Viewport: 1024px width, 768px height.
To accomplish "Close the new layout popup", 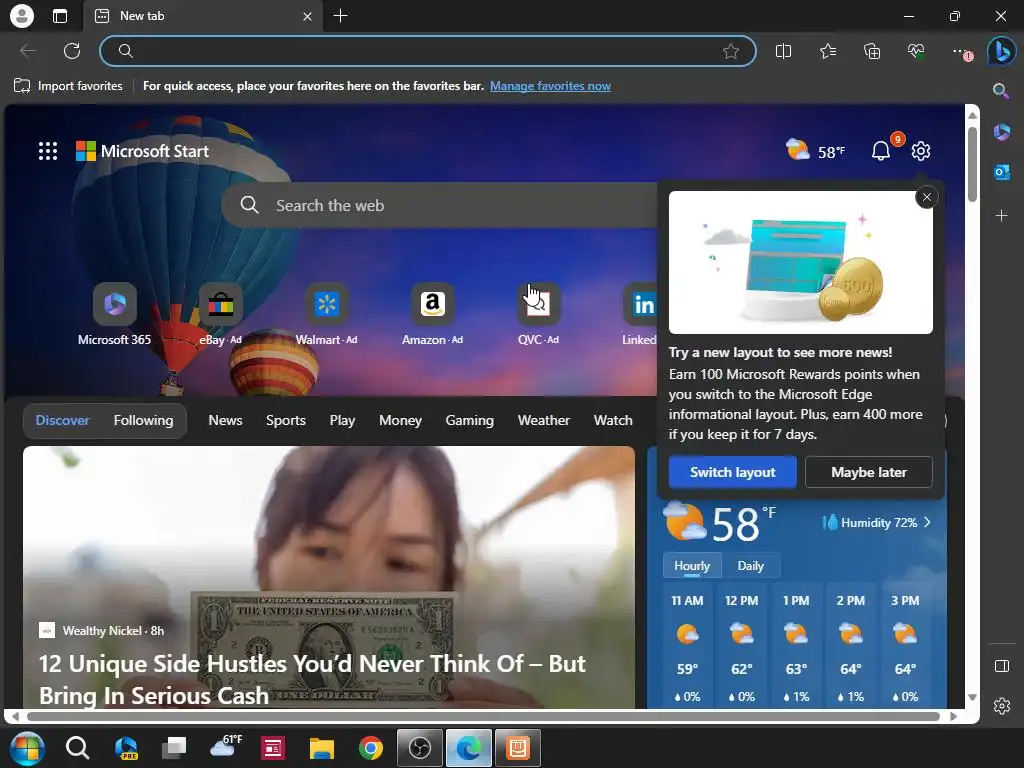I will tap(927, 197).
